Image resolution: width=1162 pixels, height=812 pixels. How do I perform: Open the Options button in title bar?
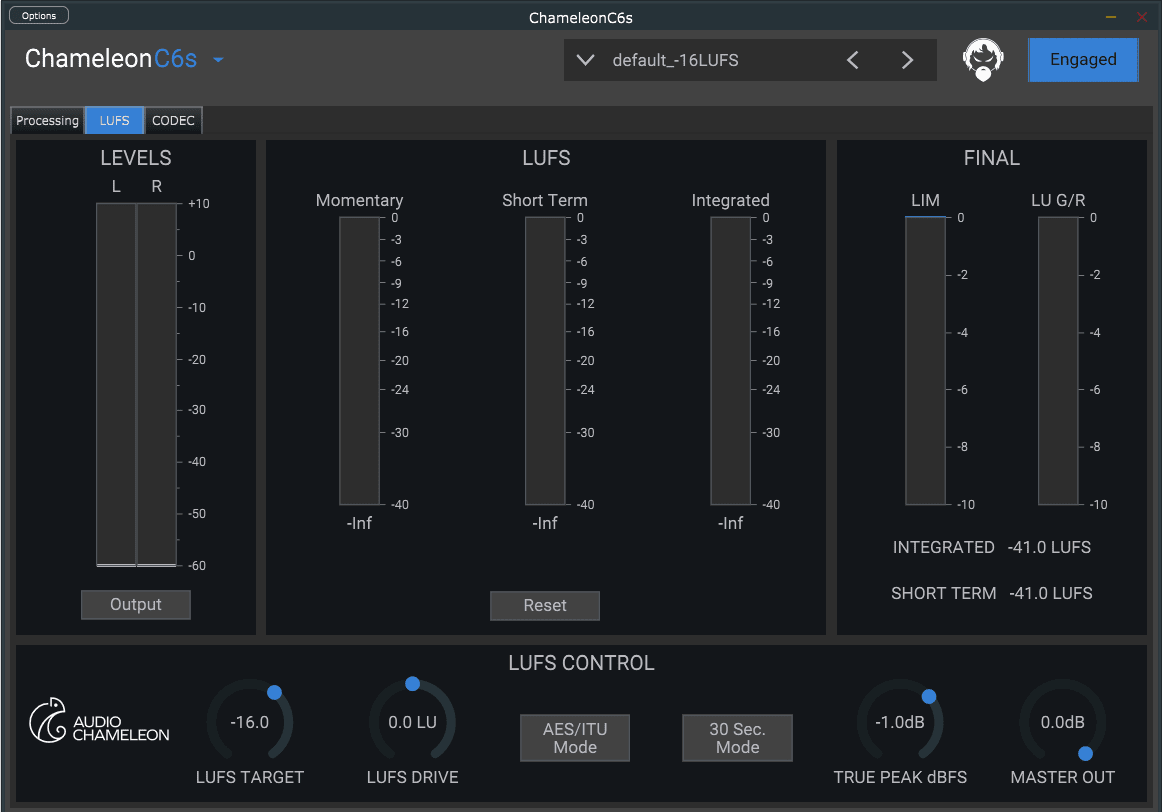pyautogui.click(x=39, y=15)
